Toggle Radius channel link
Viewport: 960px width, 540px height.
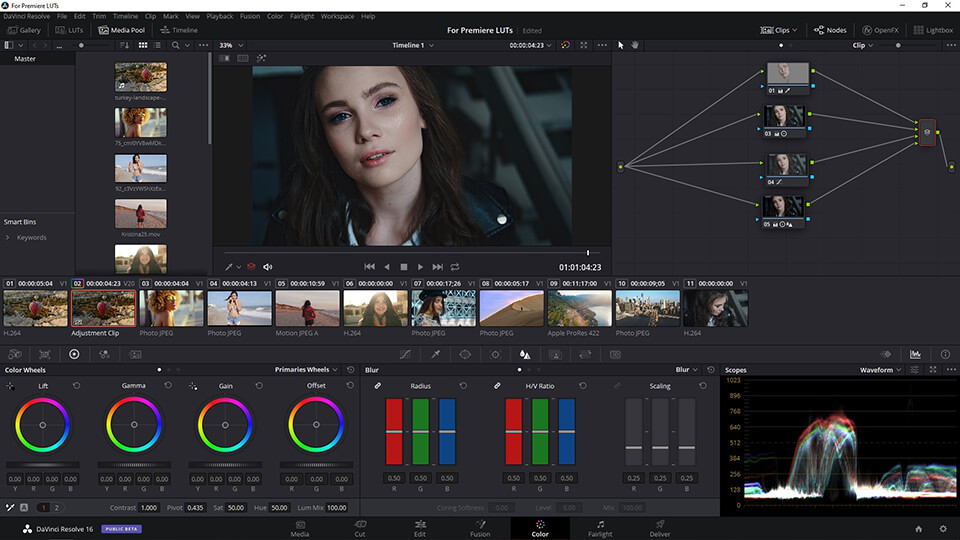click(378, 386)
